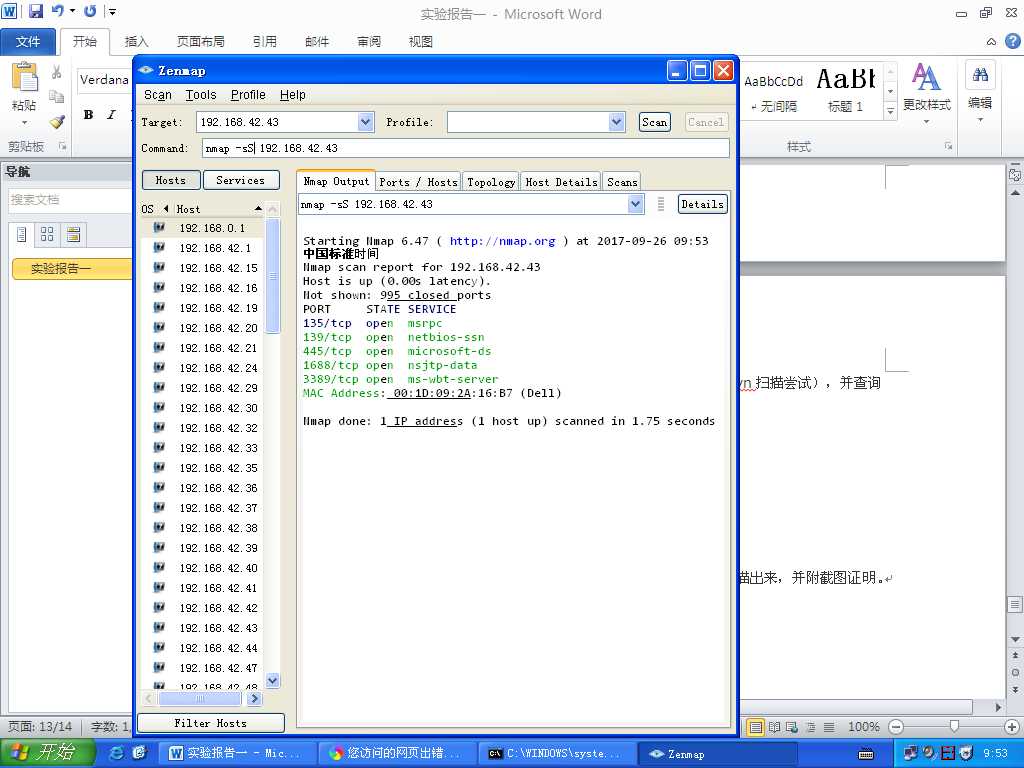The width and height of the screenshot is (1024, 768).
Task: Open Zenmap Tools menu
Action: click(x=200, y=95)
